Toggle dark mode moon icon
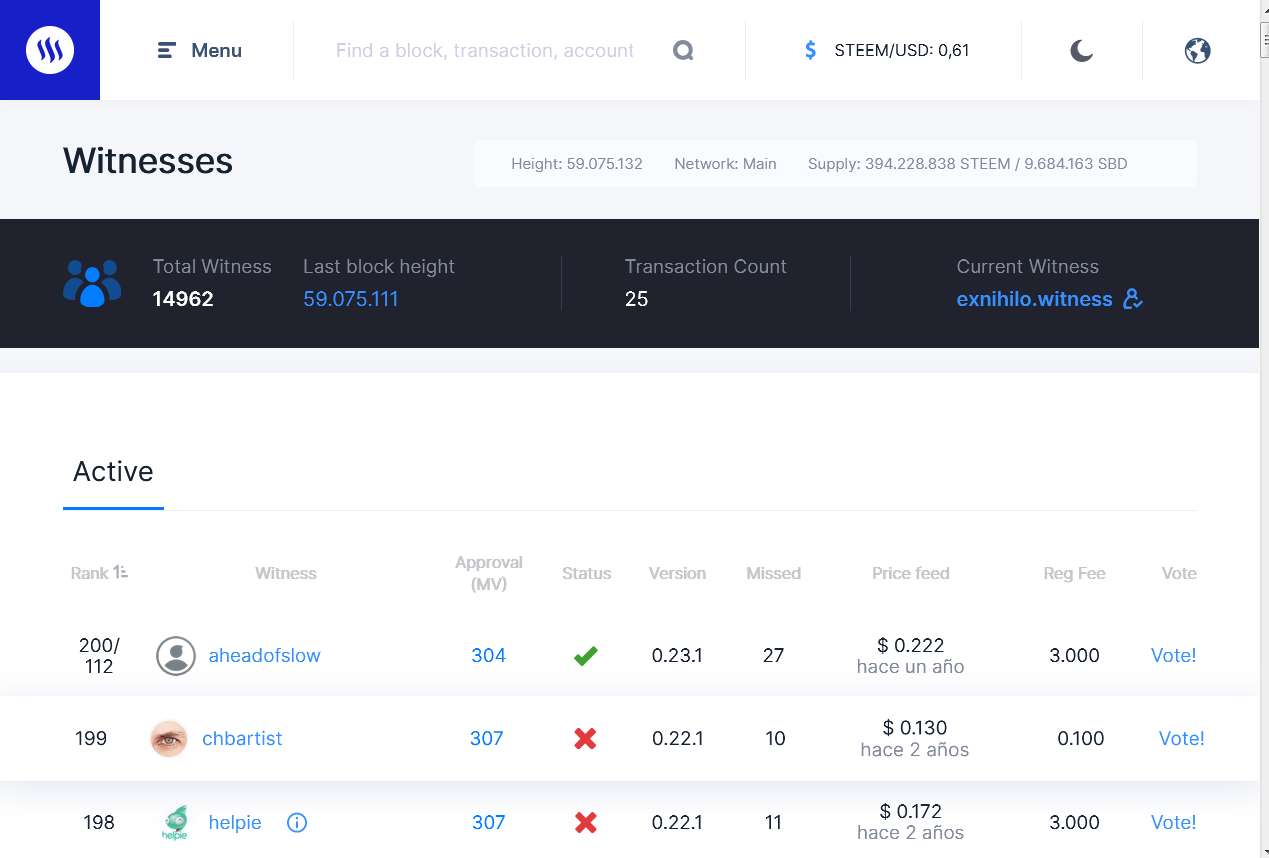Screen dimensions: 1269x858 point(1081,50)
